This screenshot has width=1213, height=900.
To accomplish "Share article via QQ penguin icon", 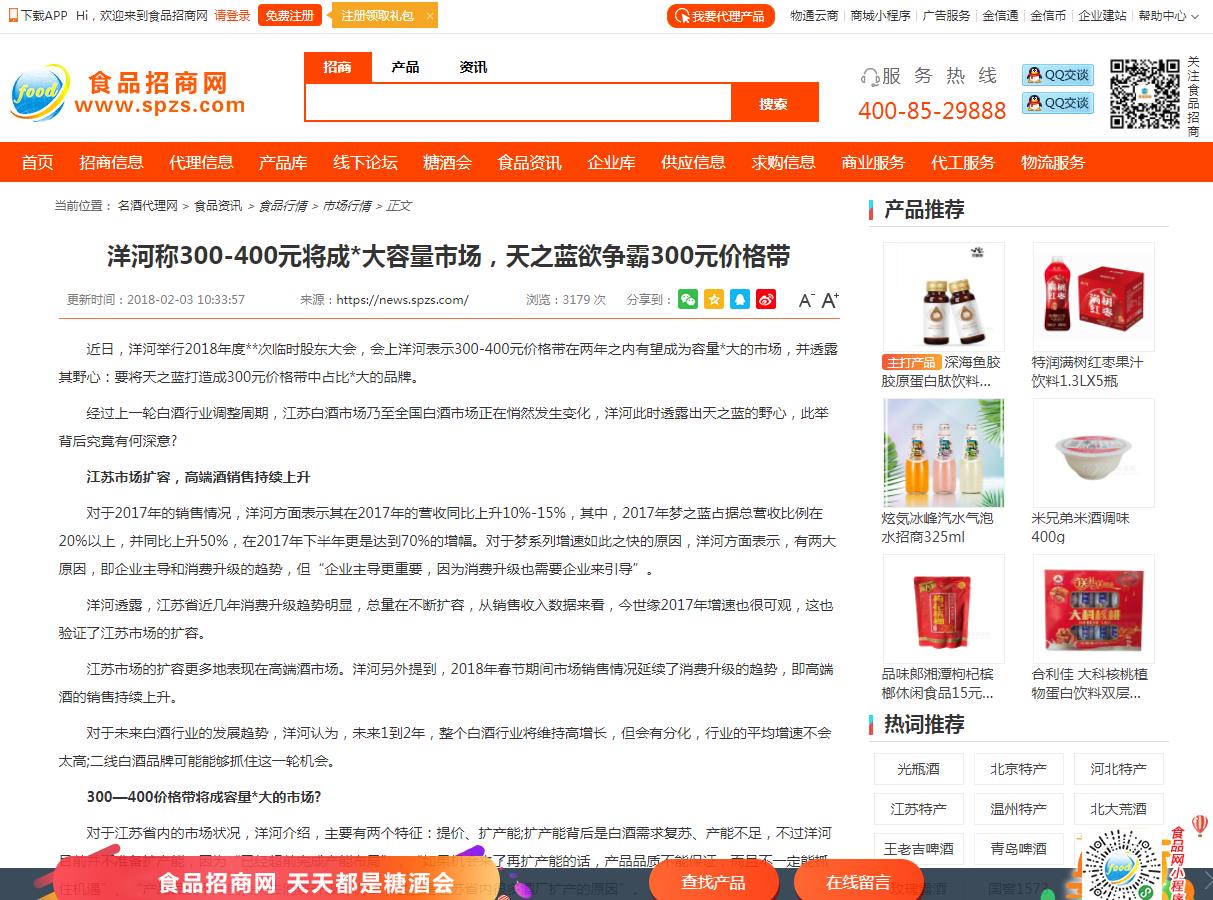I will point(739,299).
